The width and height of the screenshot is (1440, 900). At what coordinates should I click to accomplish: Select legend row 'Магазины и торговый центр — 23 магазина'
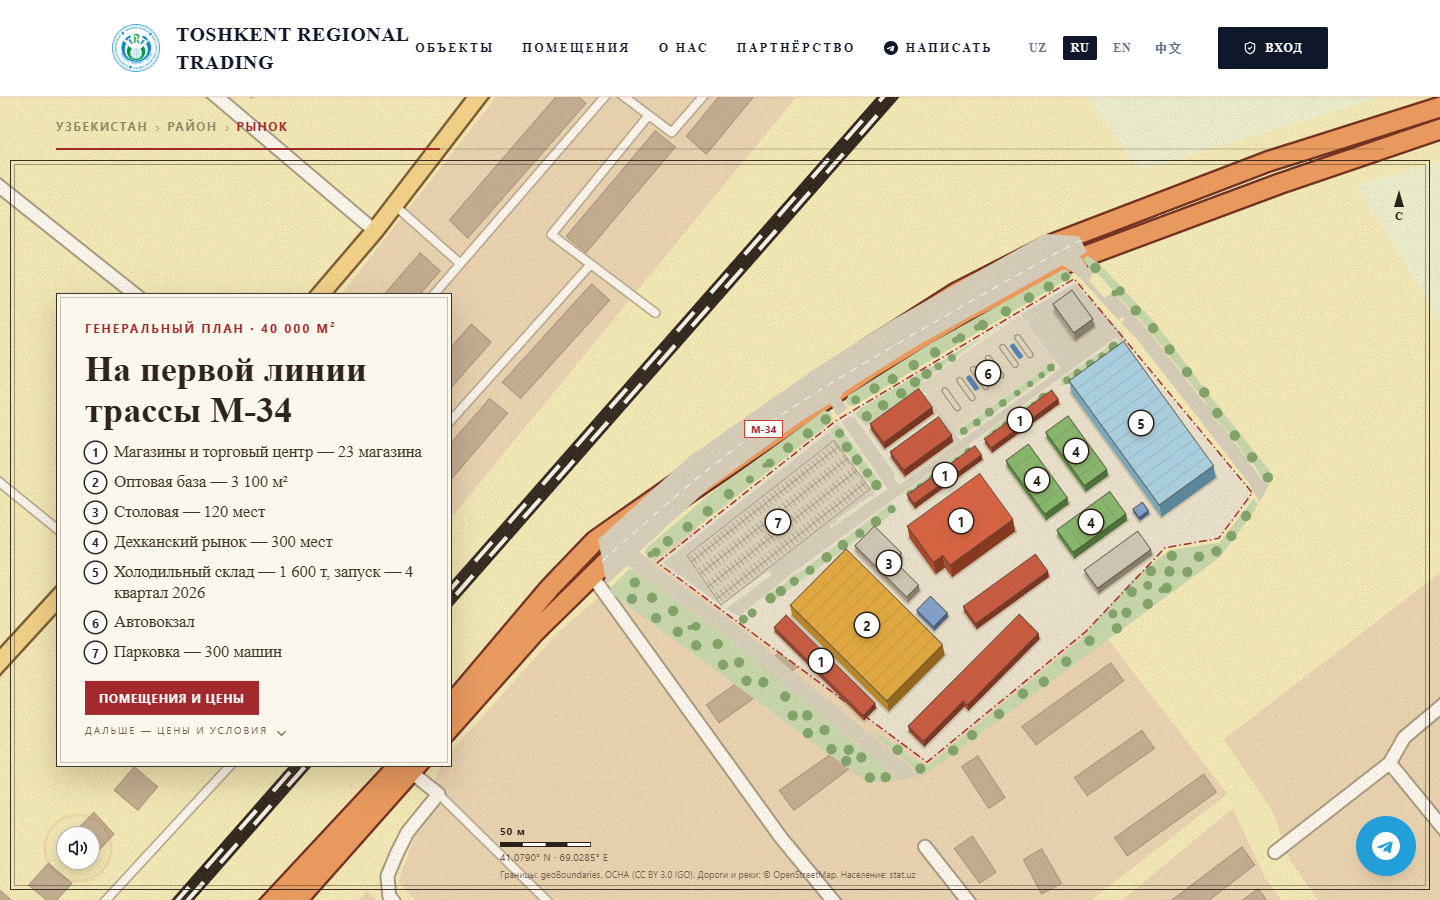[253, 452]
